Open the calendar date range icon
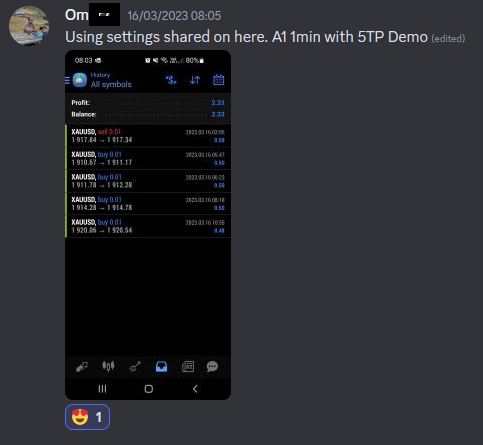The height and width of the screenshot is (445, 483). 219,80
